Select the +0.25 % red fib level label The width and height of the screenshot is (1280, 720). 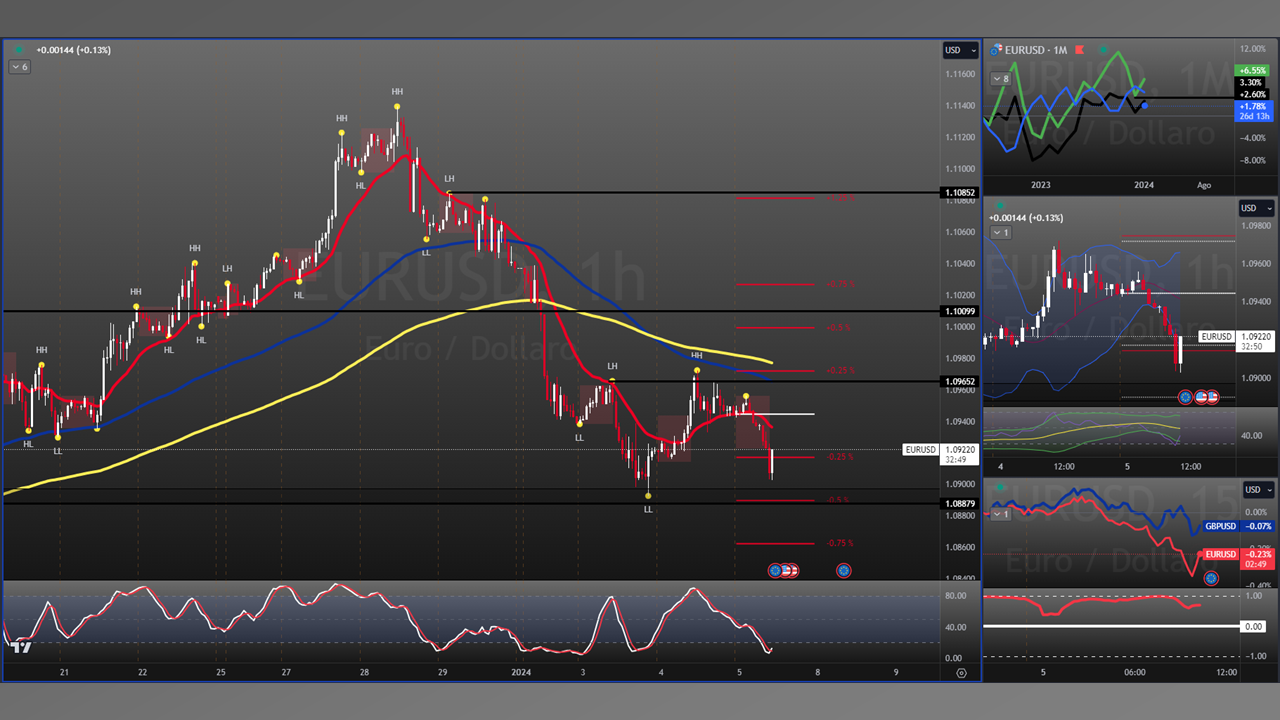click(x=840, y=370)
